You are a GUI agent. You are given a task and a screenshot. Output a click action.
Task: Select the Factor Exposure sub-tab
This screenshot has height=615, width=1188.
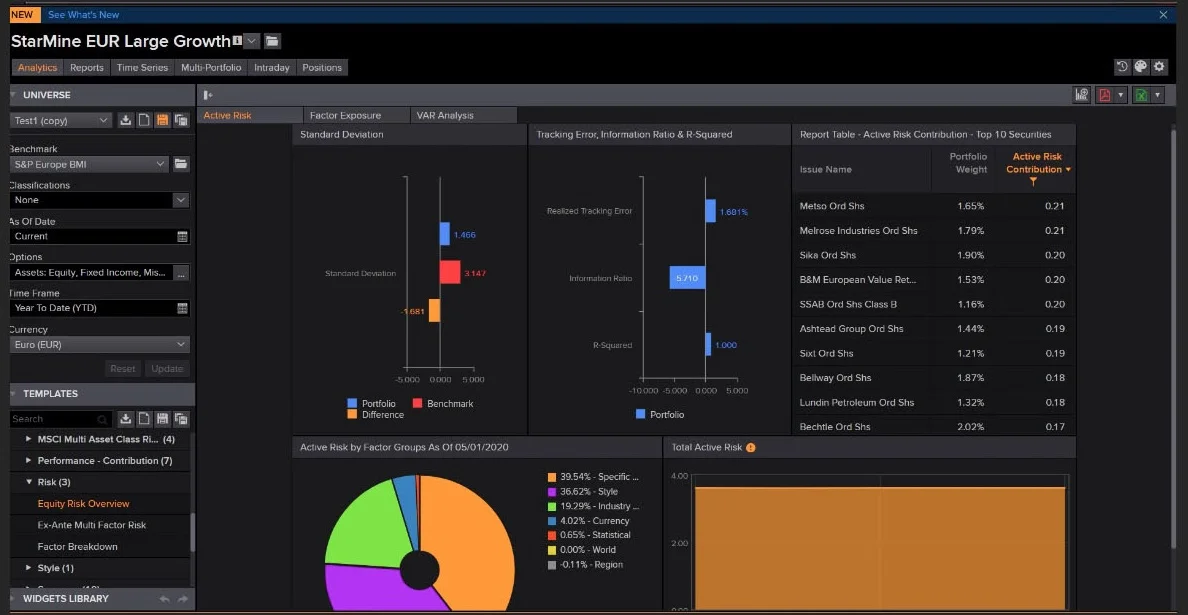(x=356, y=115)
